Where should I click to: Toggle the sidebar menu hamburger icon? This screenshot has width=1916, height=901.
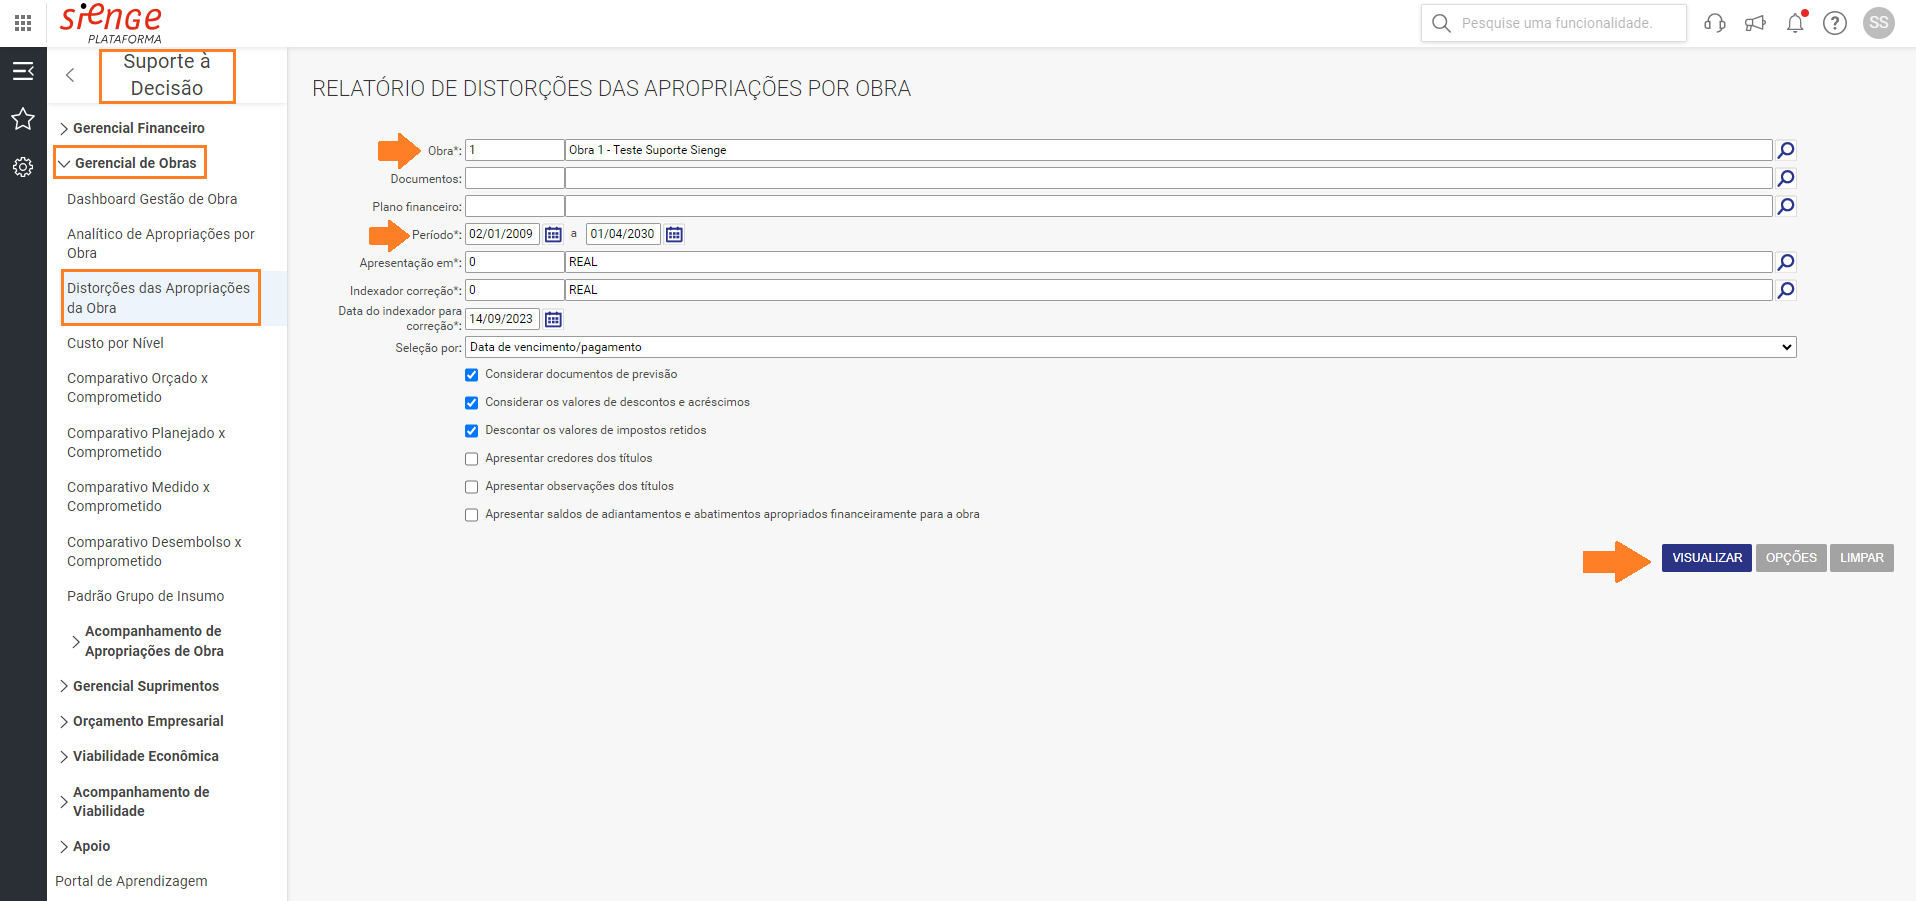point(23,71)
